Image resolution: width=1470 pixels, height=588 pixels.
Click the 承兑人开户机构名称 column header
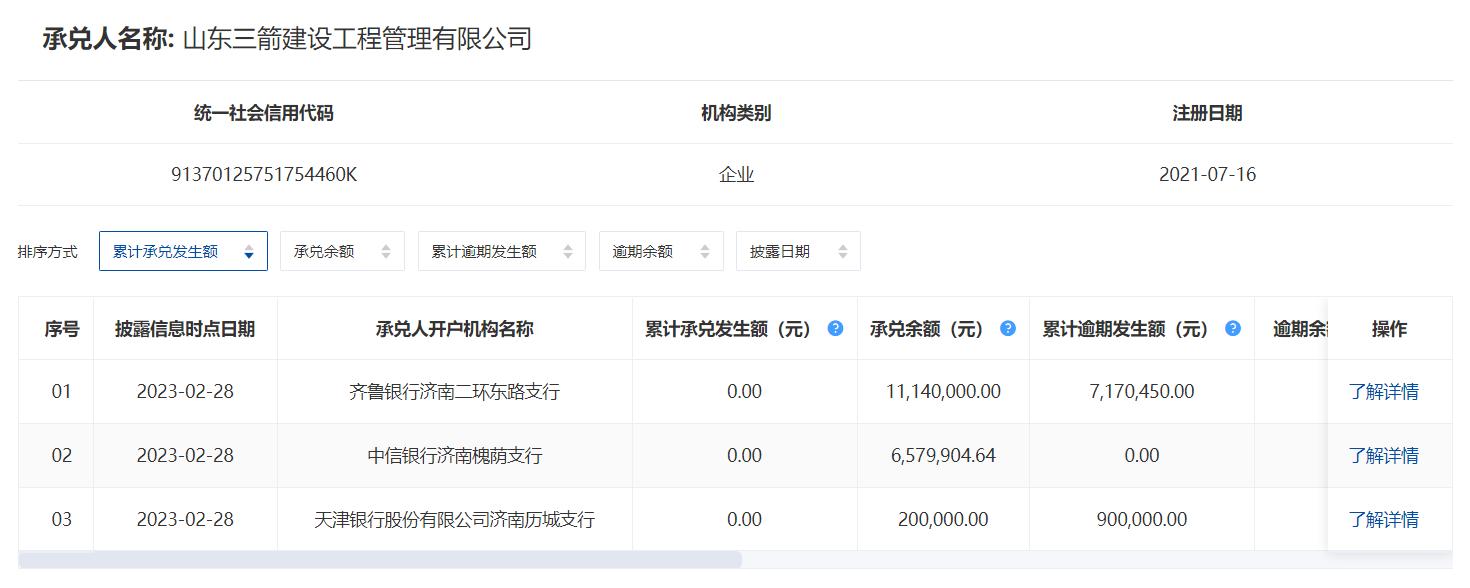[452, 328]
